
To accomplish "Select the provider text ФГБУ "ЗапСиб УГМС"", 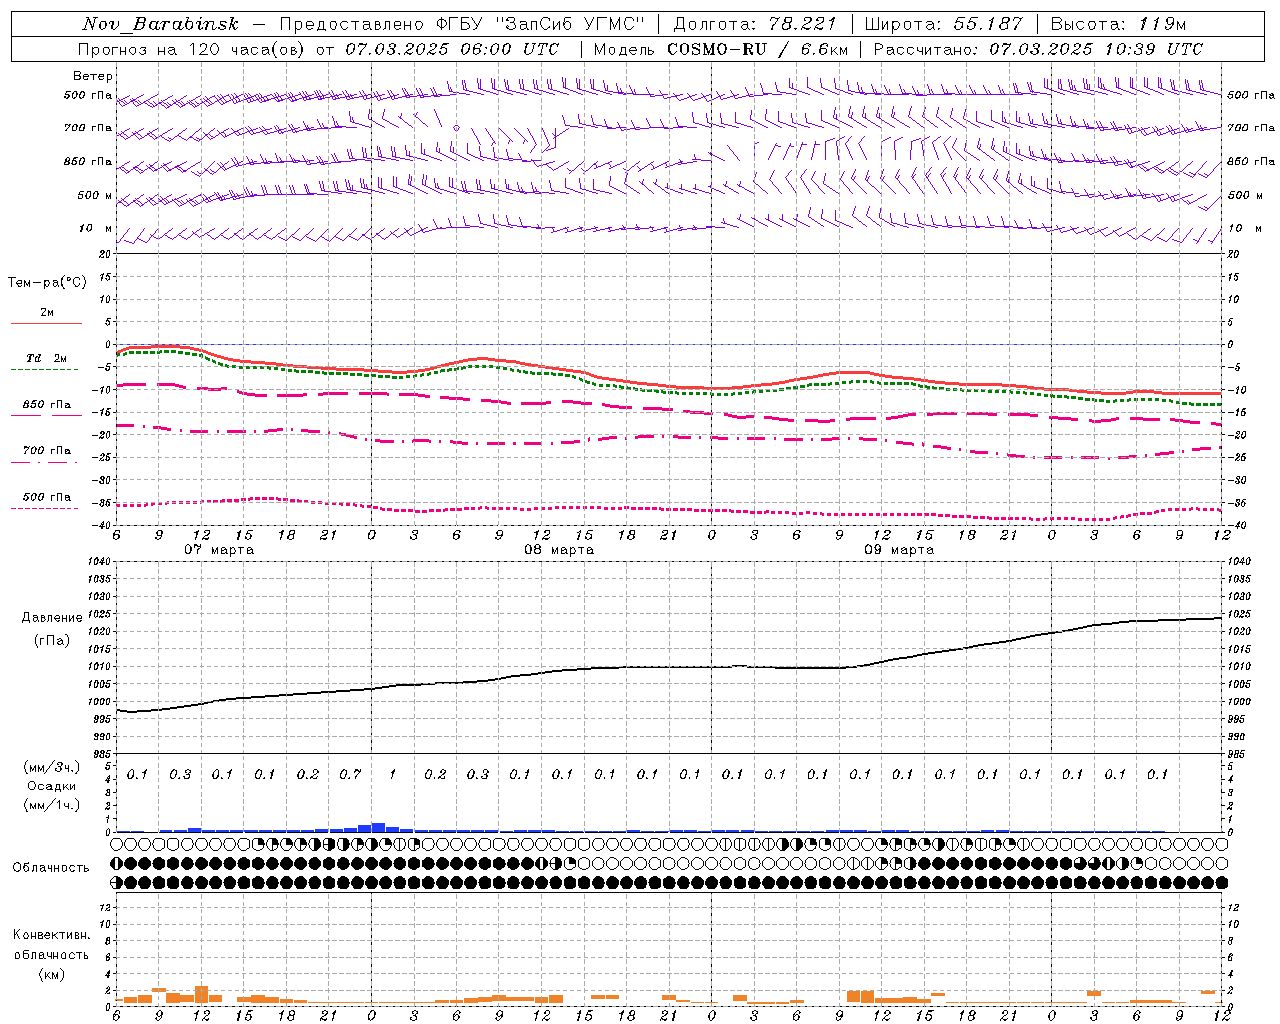I will coord(541,24).
